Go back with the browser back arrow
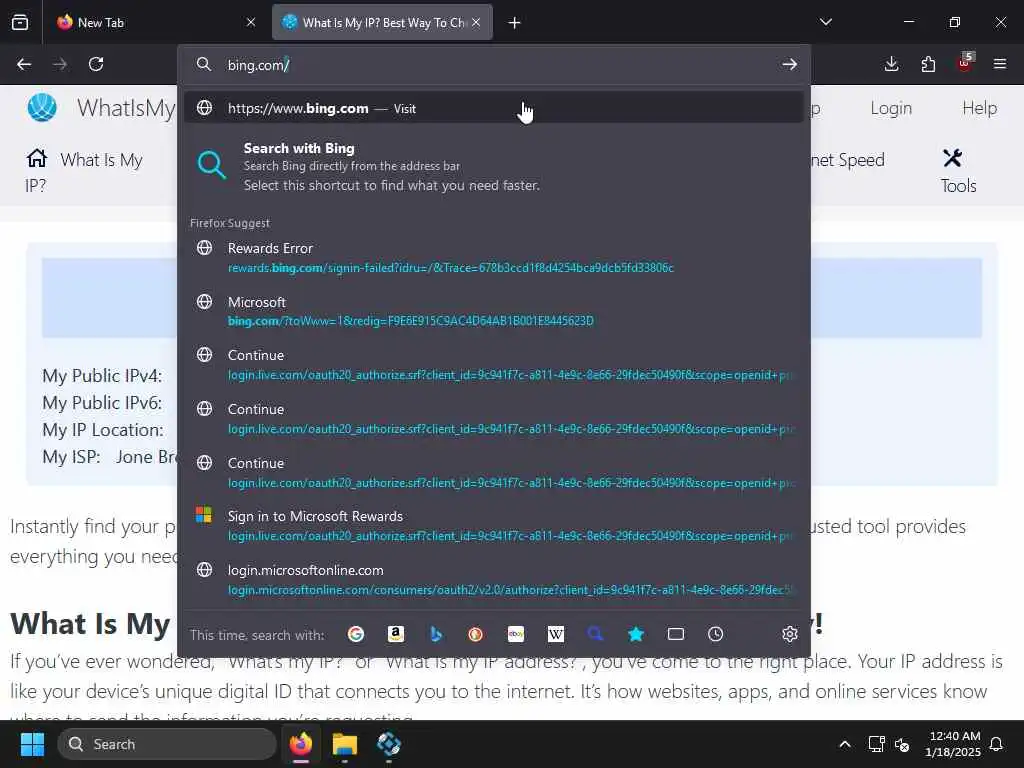The image size is (1024, 768). point(24,64)
